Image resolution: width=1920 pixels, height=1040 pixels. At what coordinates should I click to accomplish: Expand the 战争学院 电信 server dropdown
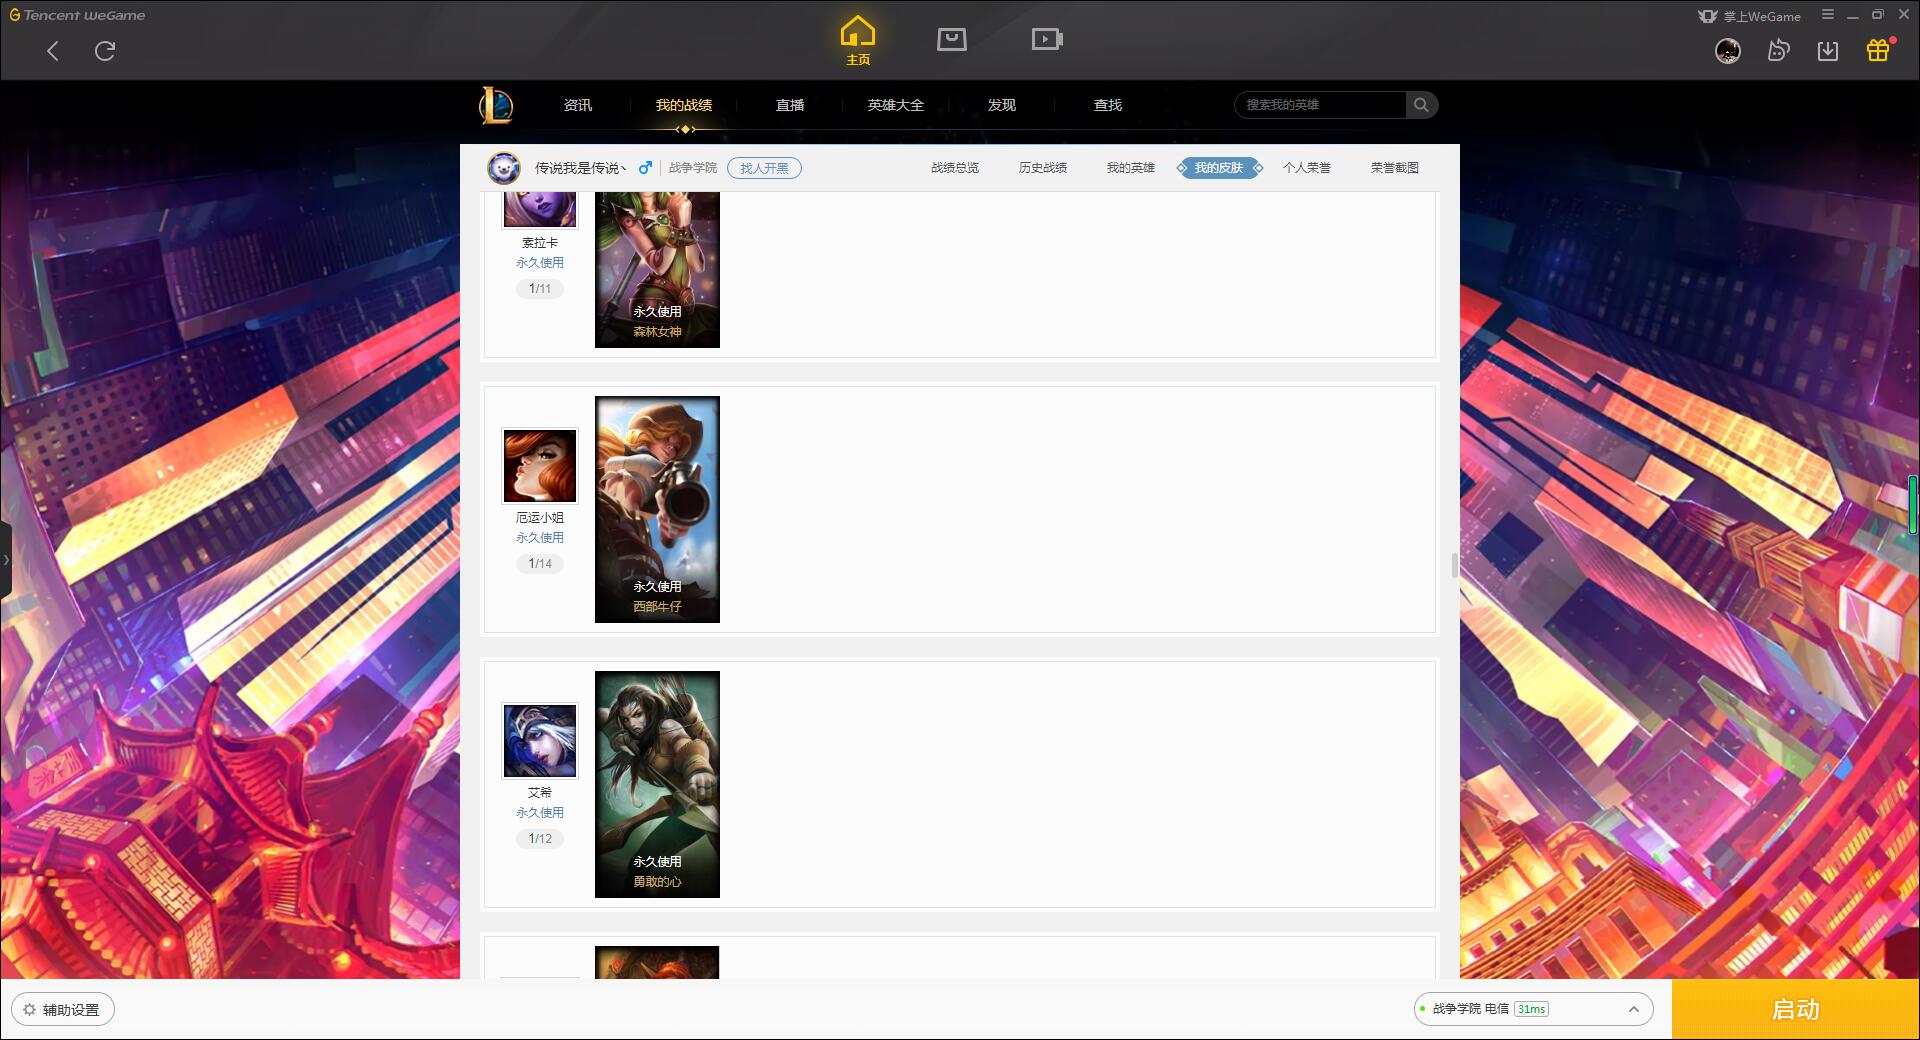[1533, 1009]
